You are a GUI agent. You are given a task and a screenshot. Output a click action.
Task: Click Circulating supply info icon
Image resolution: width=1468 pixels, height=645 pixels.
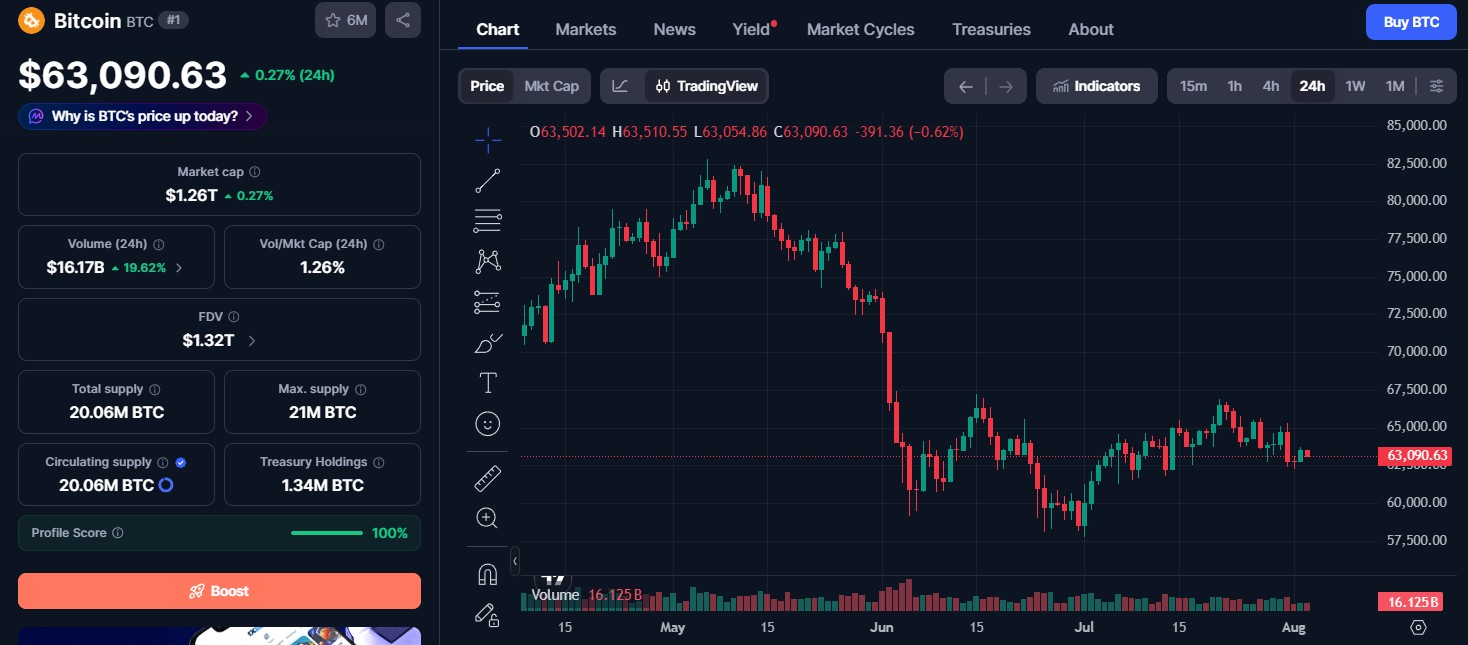(x=162, y=463)
